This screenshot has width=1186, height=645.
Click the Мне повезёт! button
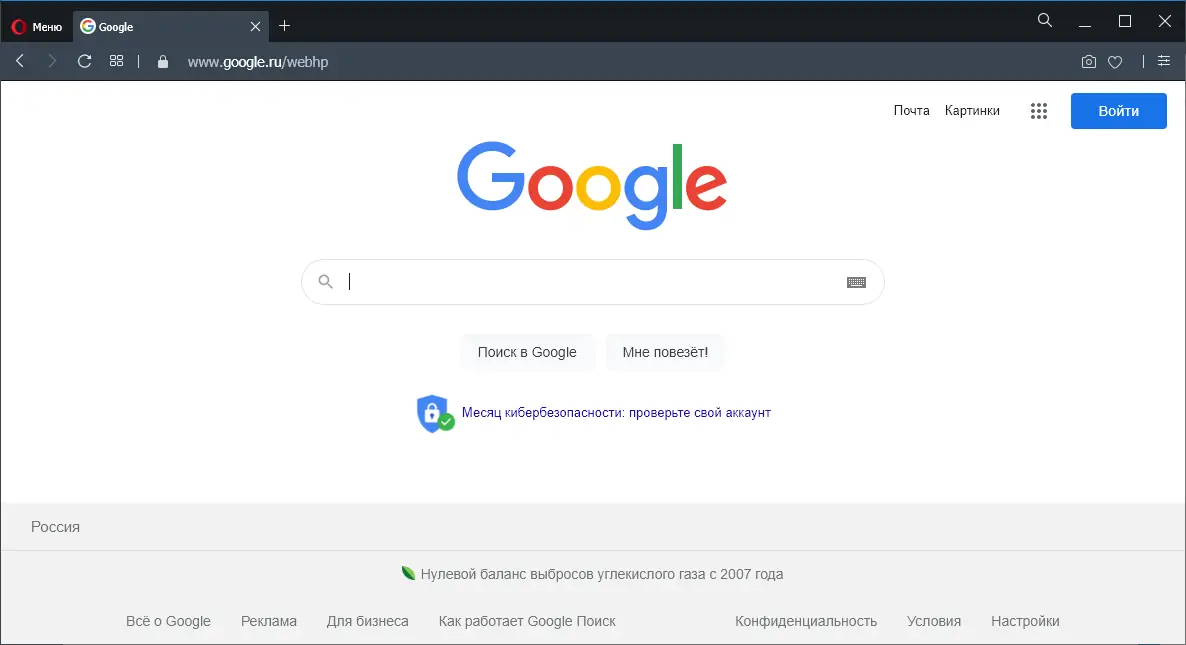tap(666, 352)
